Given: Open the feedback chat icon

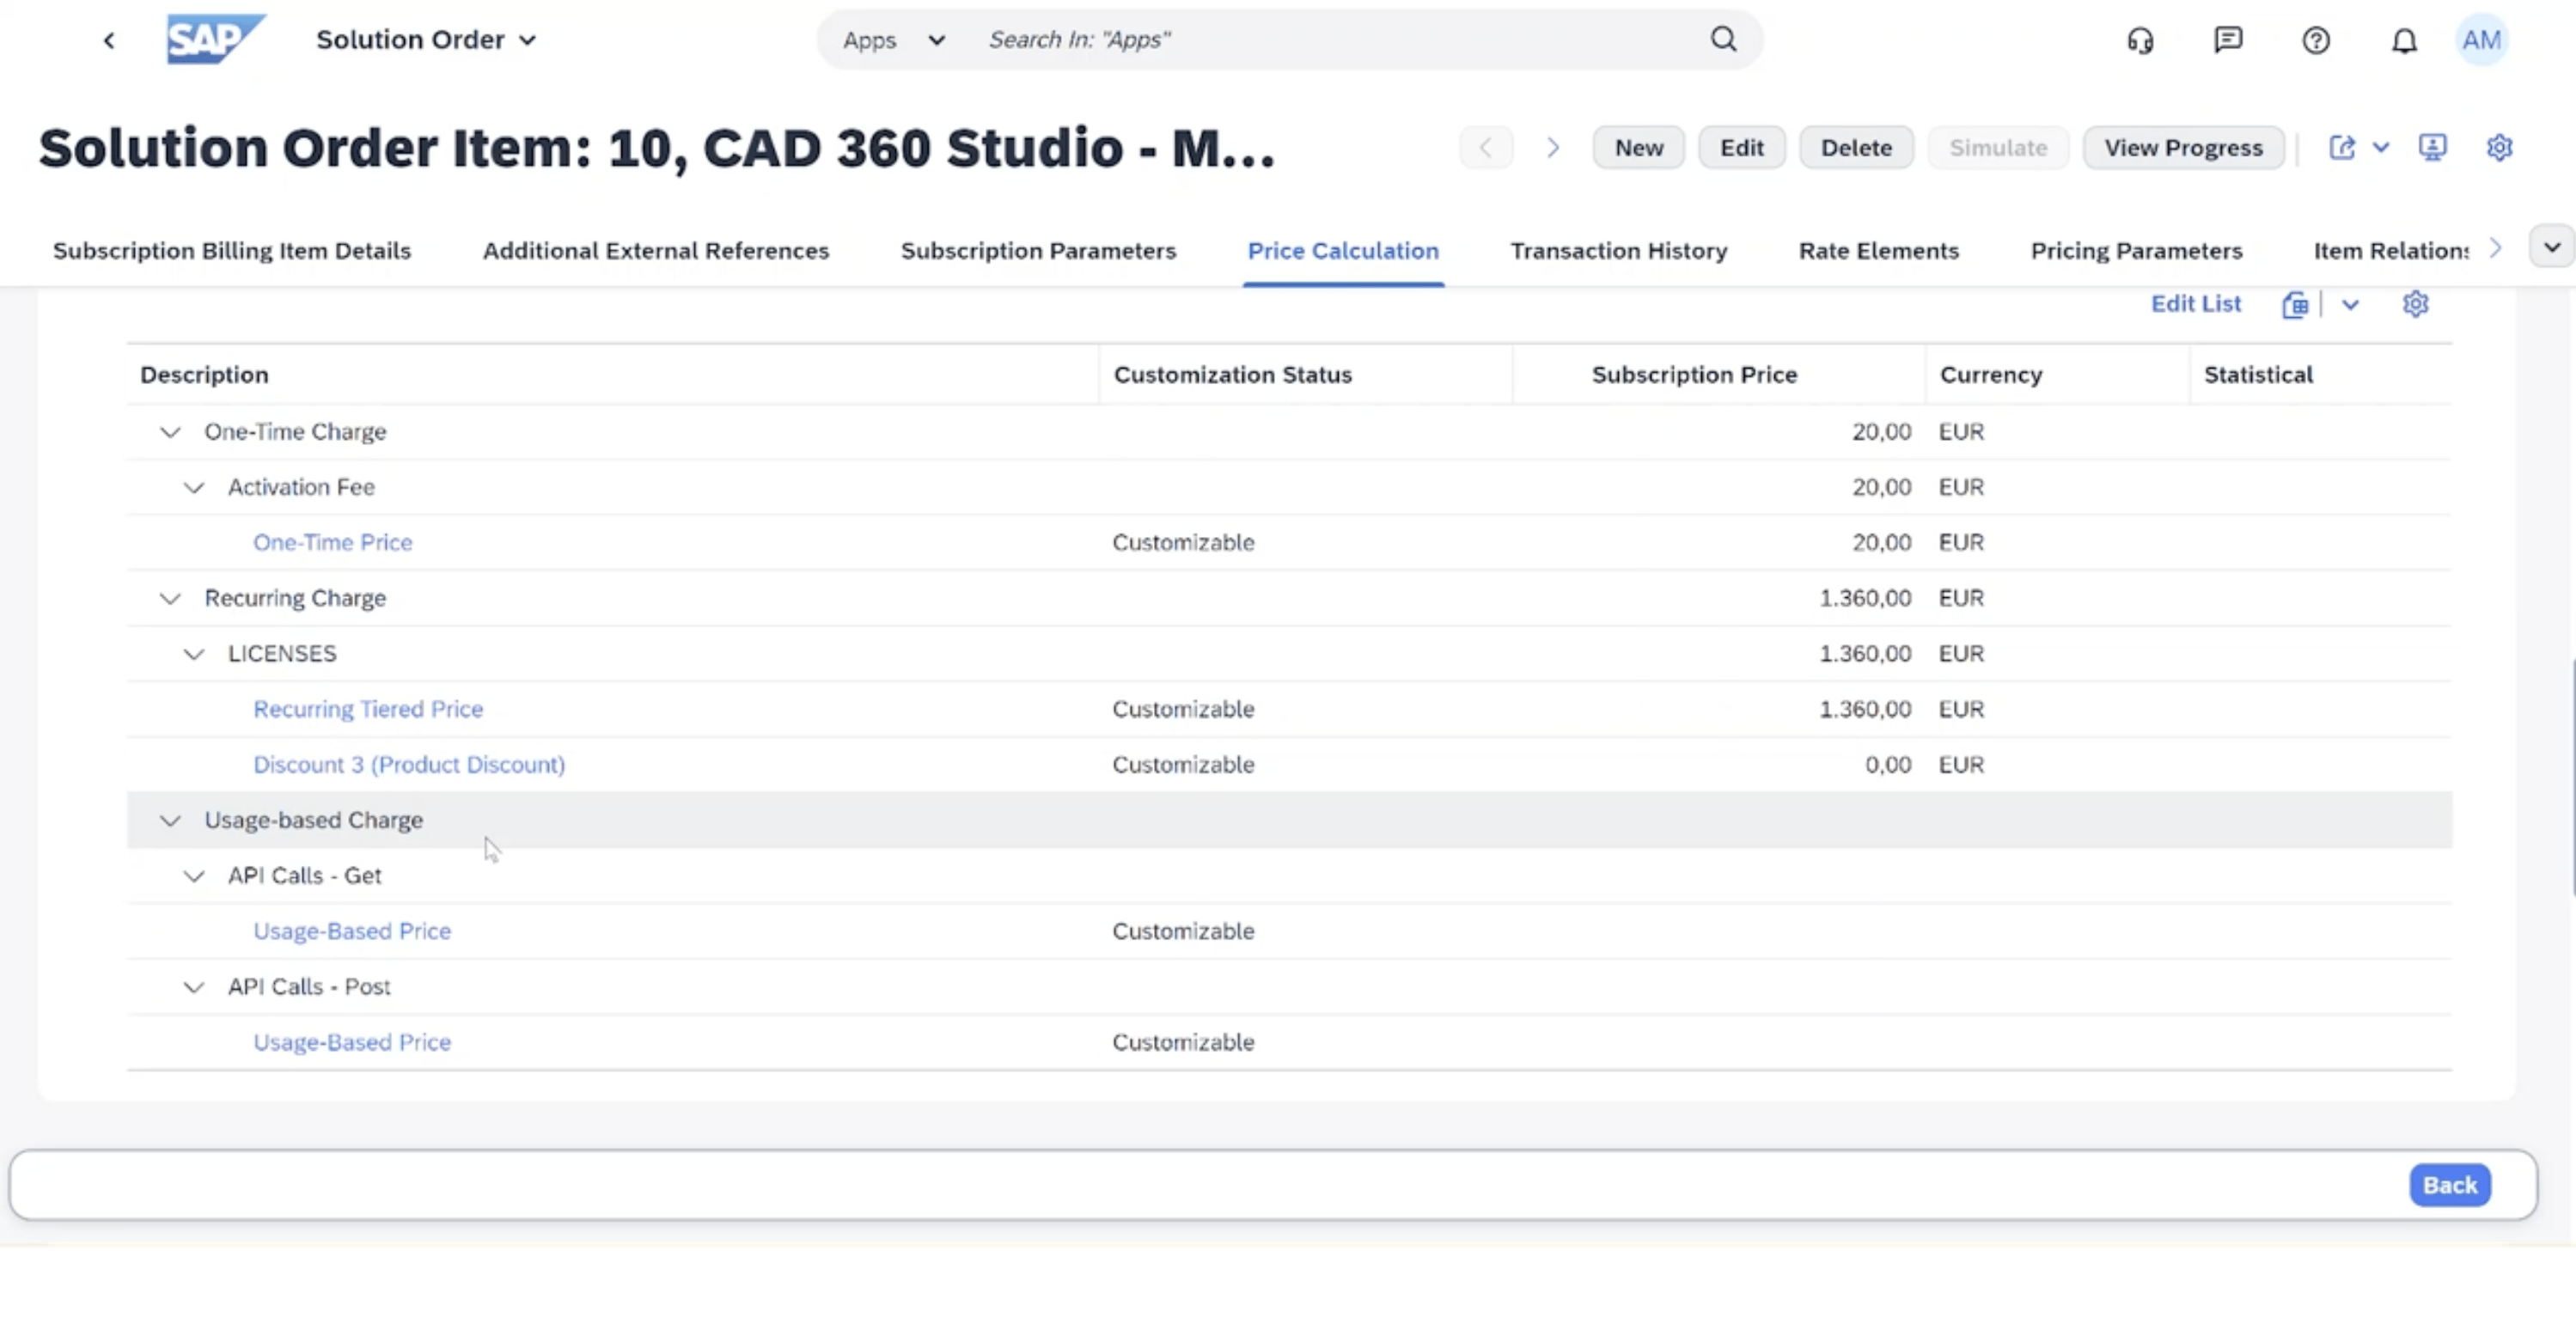Looking at the screenshot, I should 2228,40.
